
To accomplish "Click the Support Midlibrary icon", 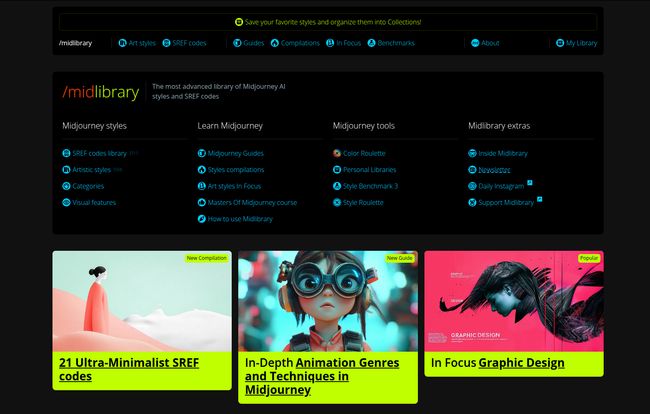I will pos(472,203).
